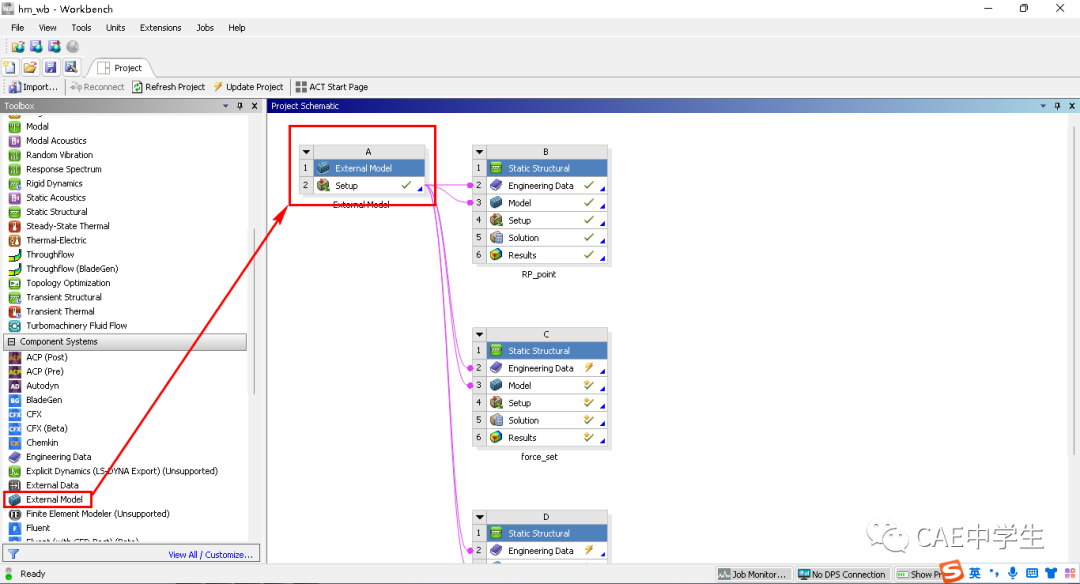Click the New Project toolbar icon
Viewport: 1080px width, 584px height.
point(10,67)
